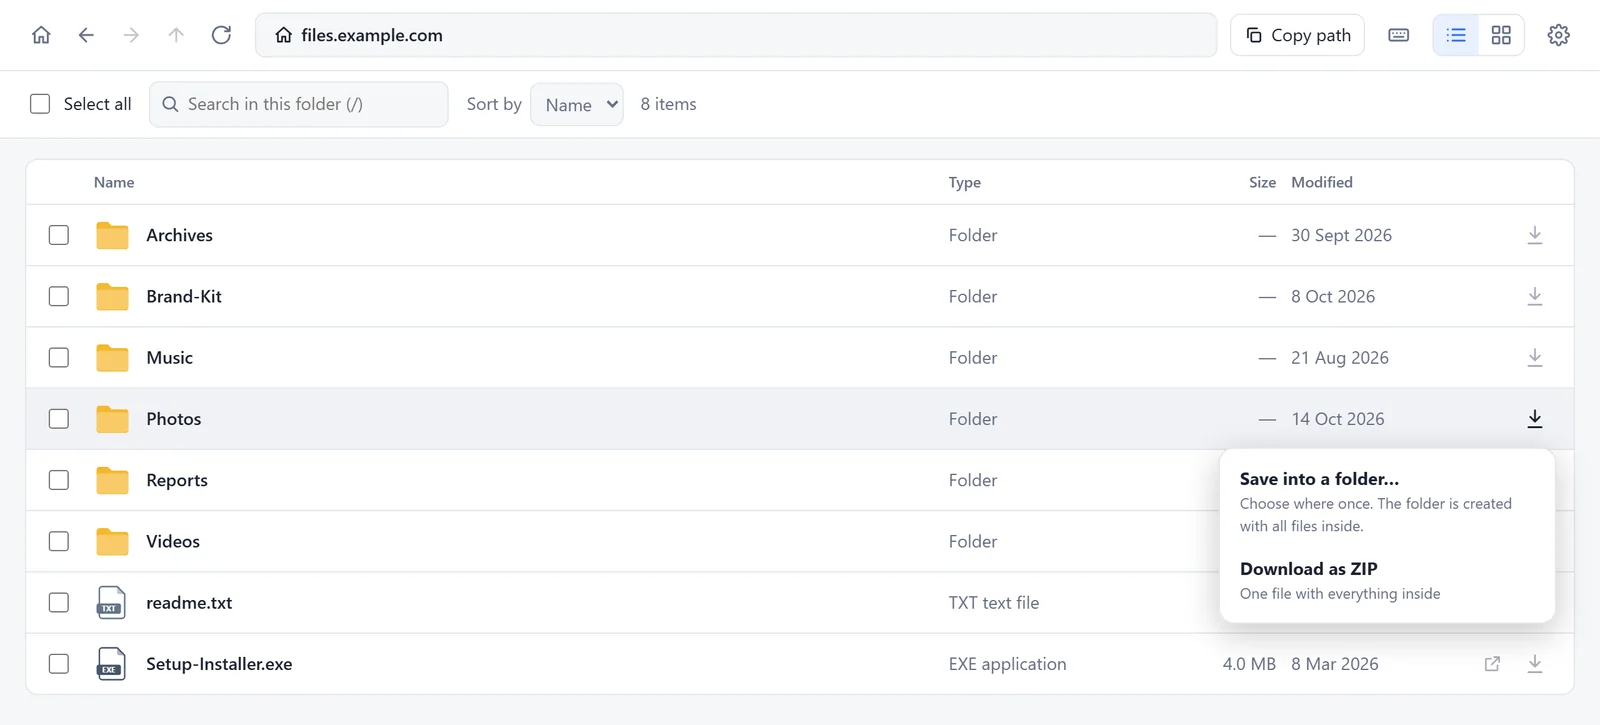Open the Reports folder

[177, 480]
